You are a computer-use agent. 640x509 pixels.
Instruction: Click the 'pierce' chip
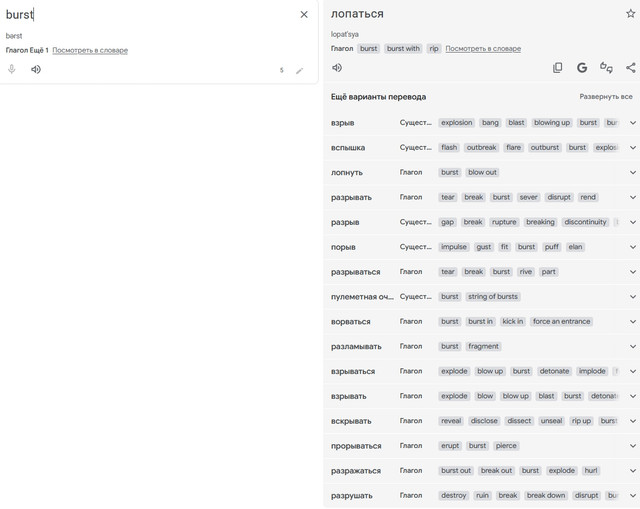pyautogui.click(x=506, y=446)
